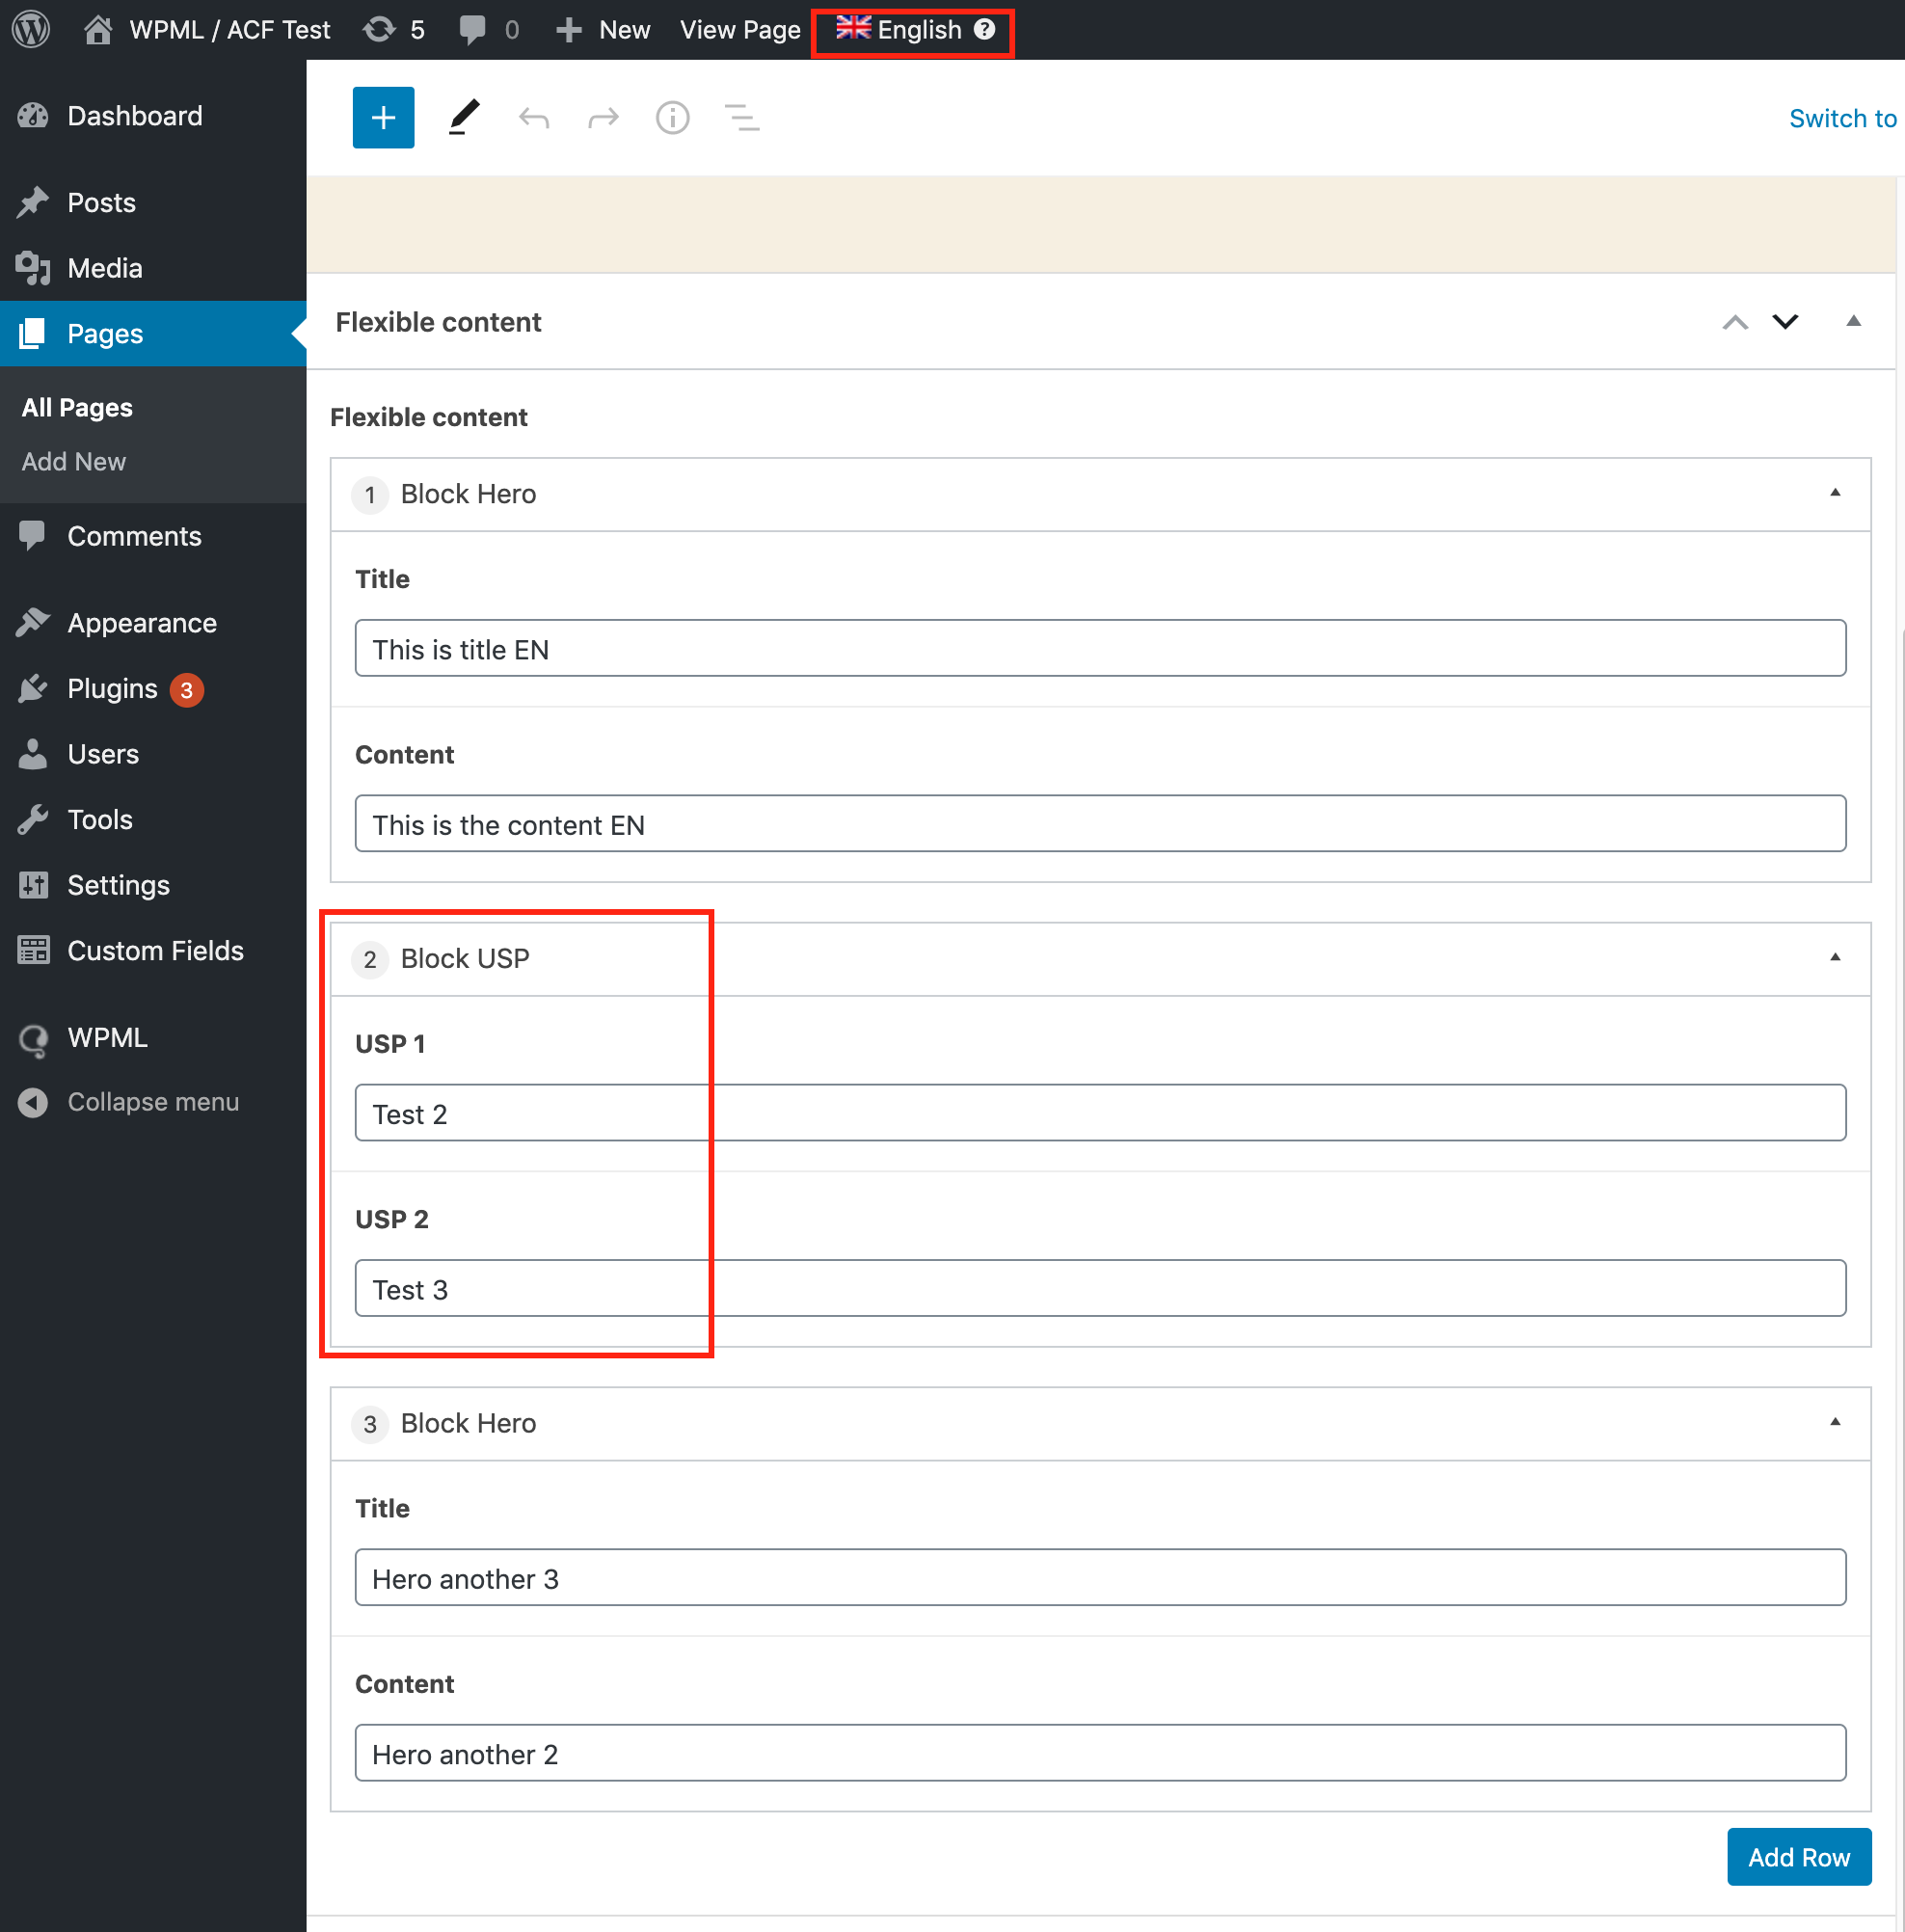This screenshot has height=1932, width=1905.
Task: Open block navigation outline icon
Action: coord(741,118)
